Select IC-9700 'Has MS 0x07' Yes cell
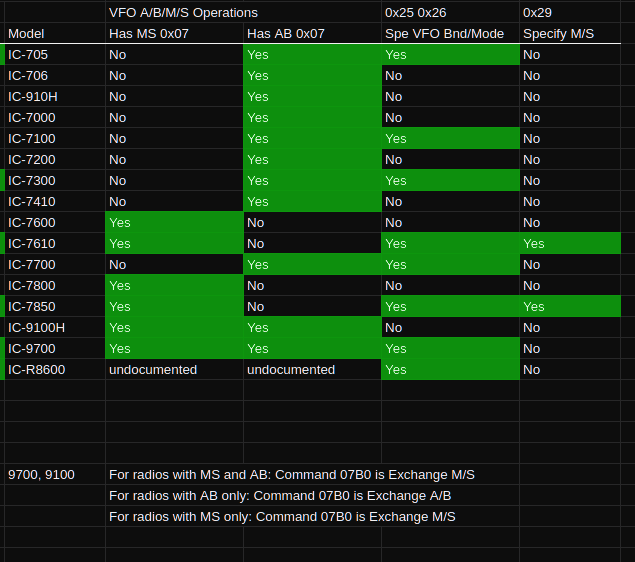Image resolution: width=635 pixels, height=562 pixels. coord(174,349)
